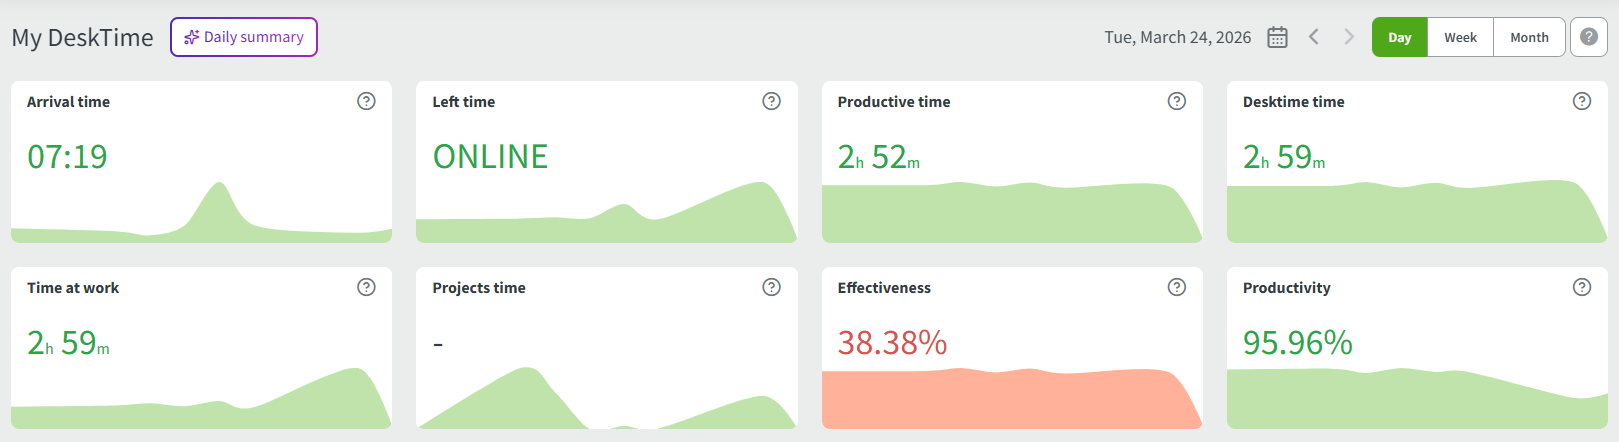Image resolution: width=1619 pixels, height=442 pixels.
Task: Go to the next day arrow
Action: tap(1349, 37)
